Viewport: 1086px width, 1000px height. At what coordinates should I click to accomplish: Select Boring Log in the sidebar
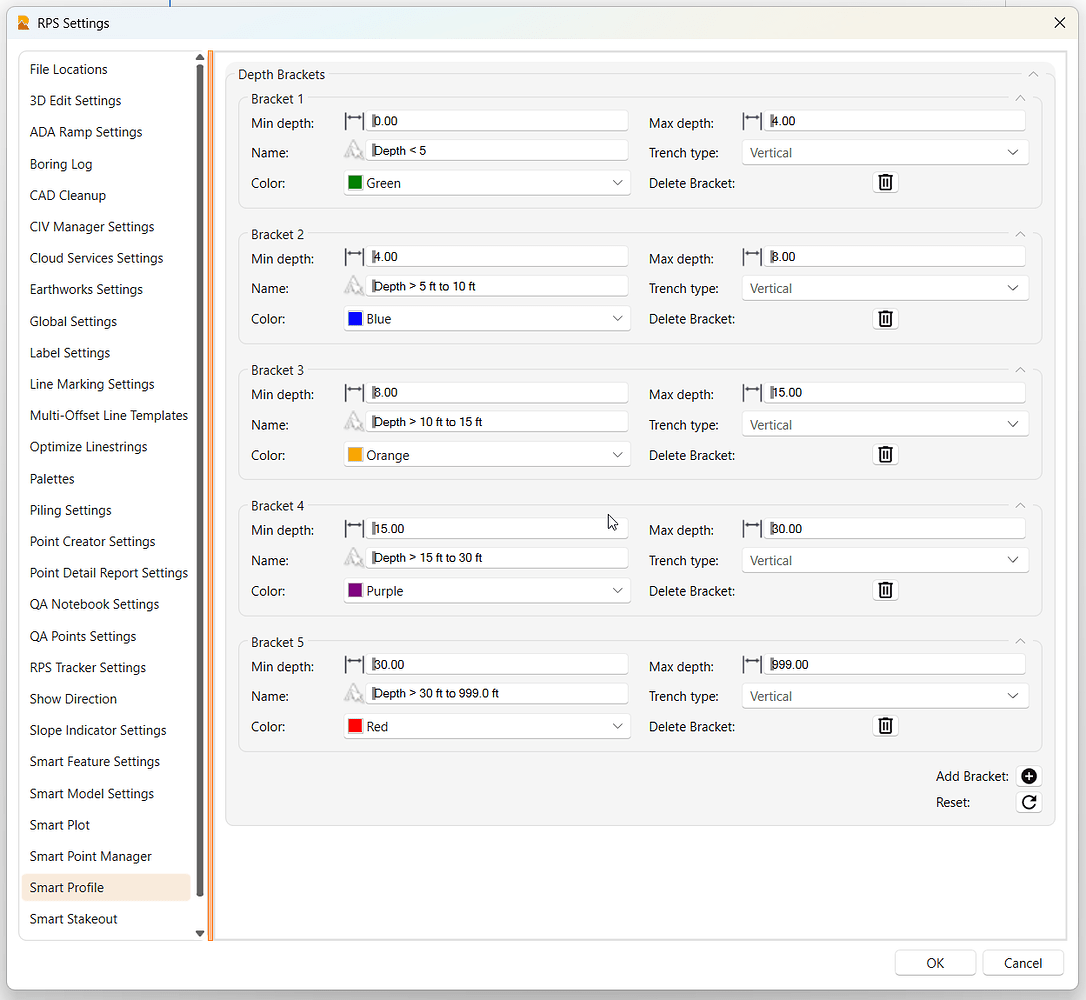(106, 164)
